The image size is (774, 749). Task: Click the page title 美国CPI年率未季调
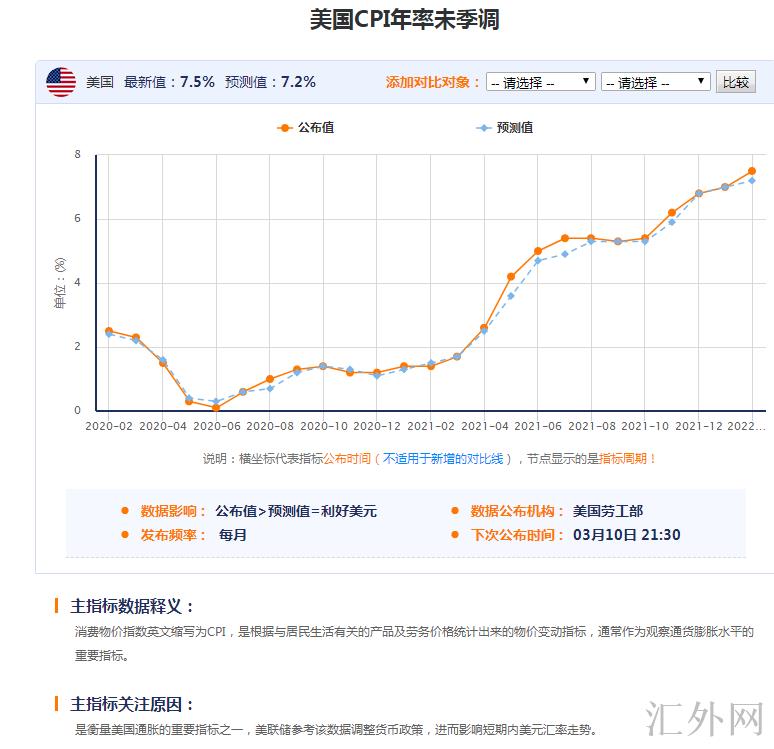point(404,20)
